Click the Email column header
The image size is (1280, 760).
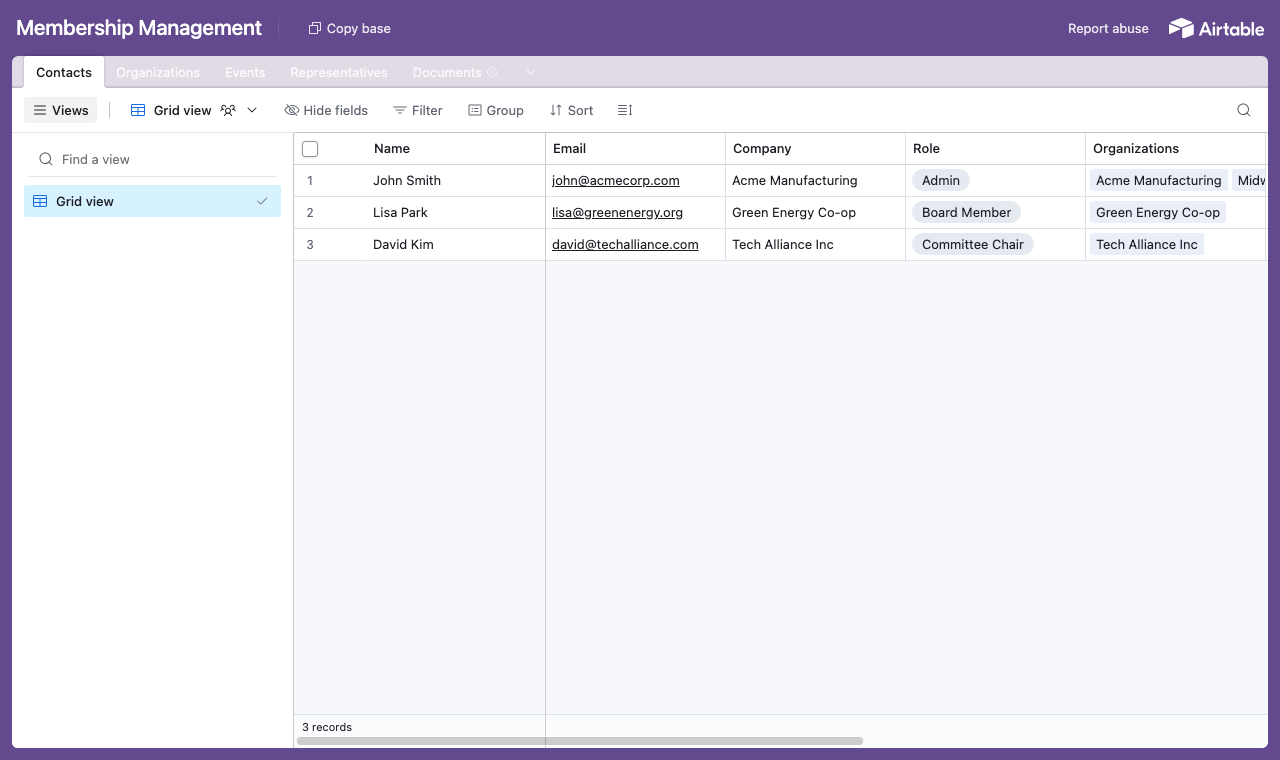(636, 149)
